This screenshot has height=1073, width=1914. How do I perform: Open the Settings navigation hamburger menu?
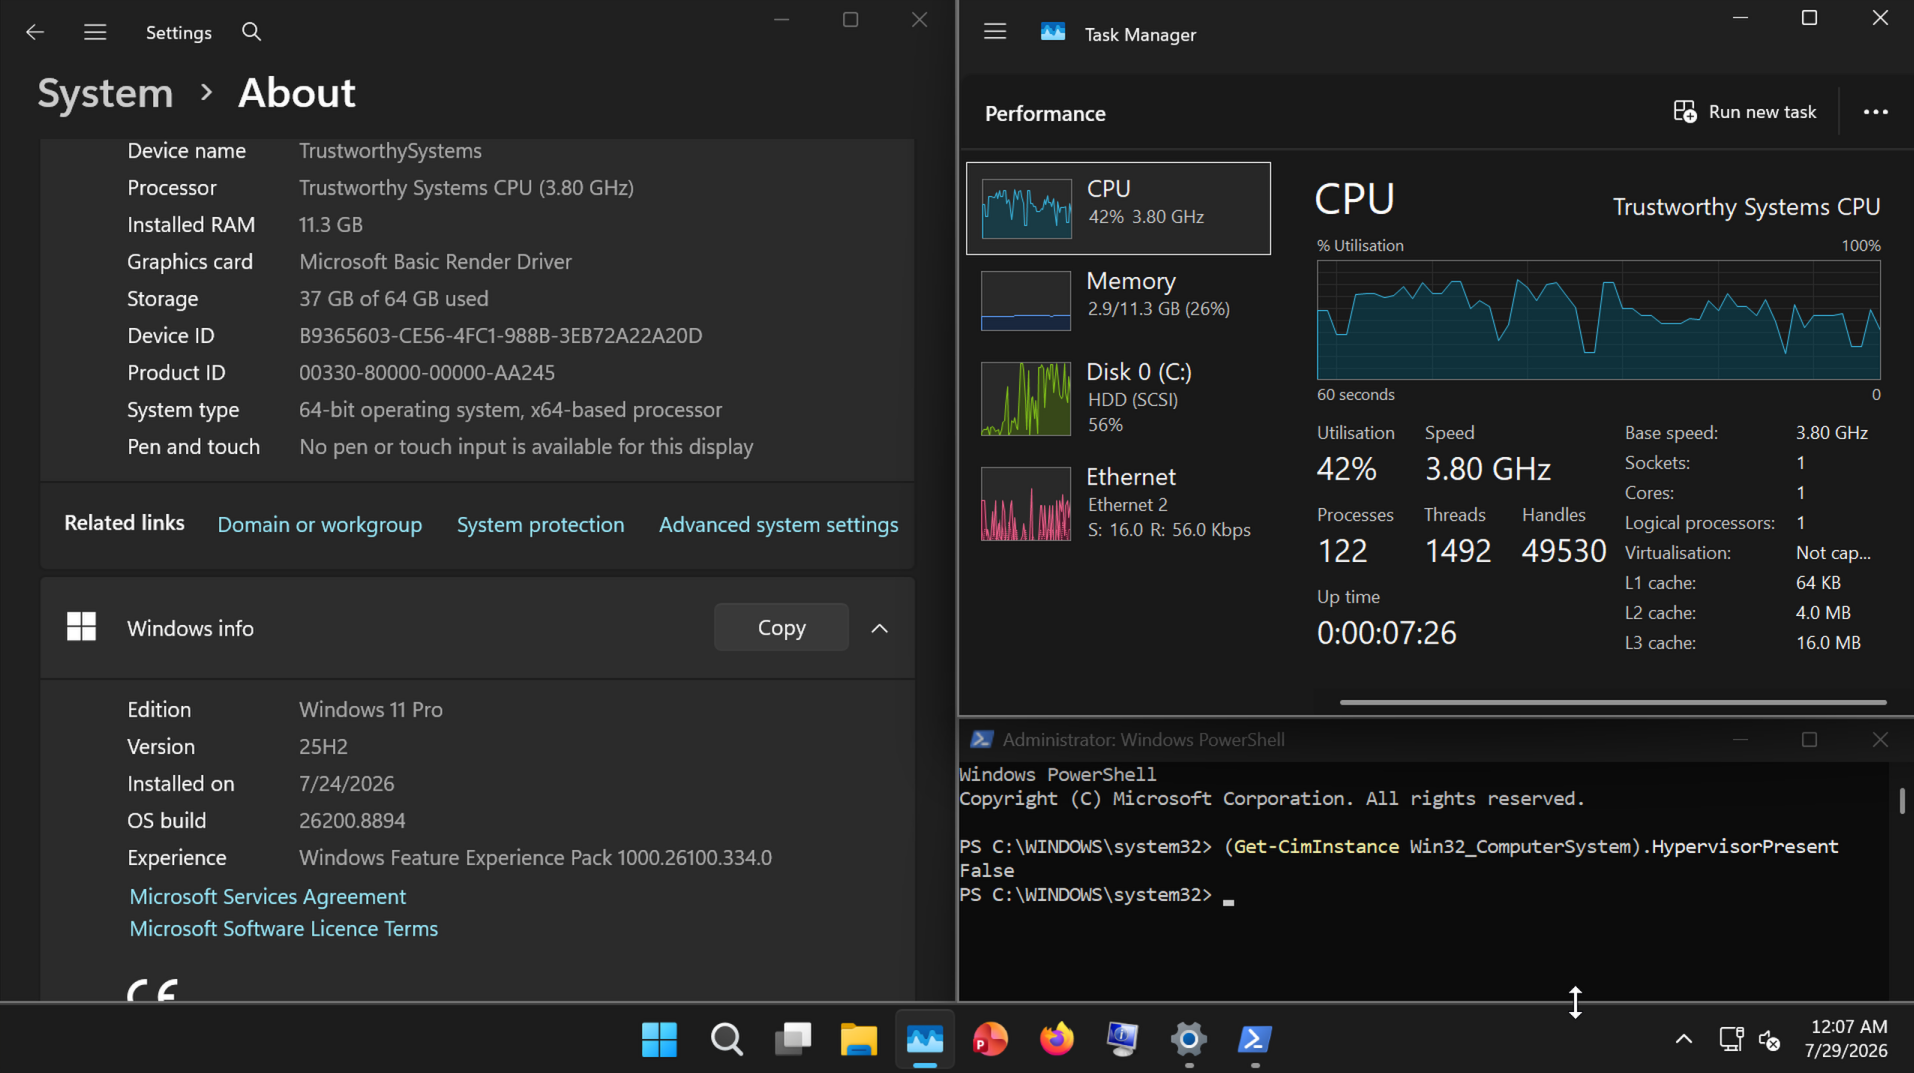click(x=95, y=32)
